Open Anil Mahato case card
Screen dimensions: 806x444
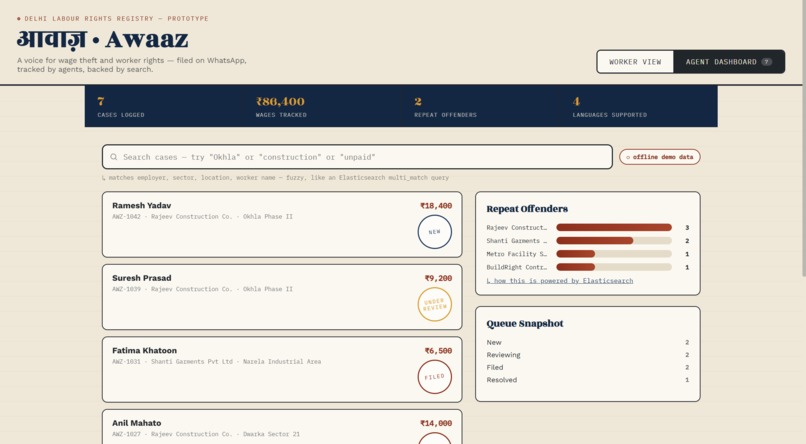[282, 427]
